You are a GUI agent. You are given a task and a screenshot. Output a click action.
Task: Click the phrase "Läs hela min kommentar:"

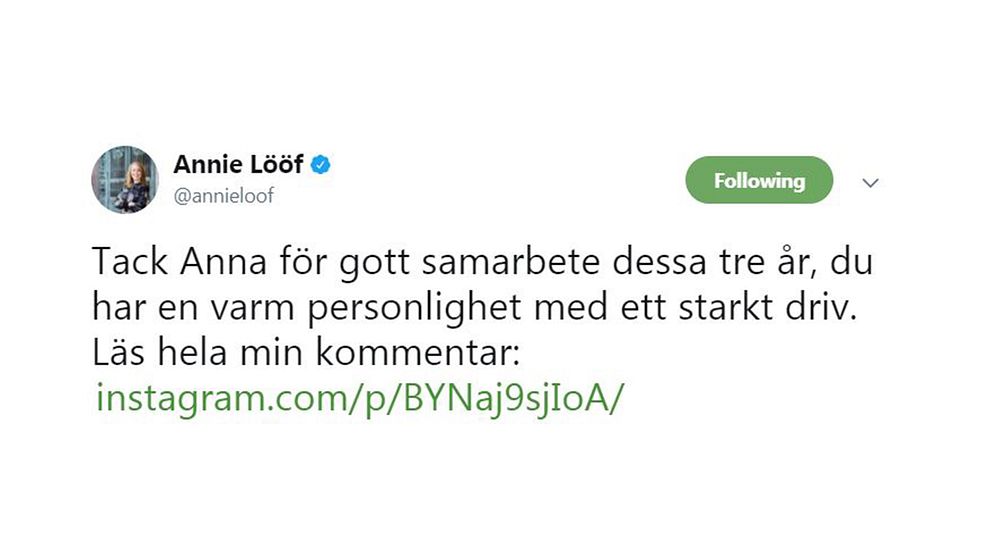pyautogui.click(x=306, y=352)
